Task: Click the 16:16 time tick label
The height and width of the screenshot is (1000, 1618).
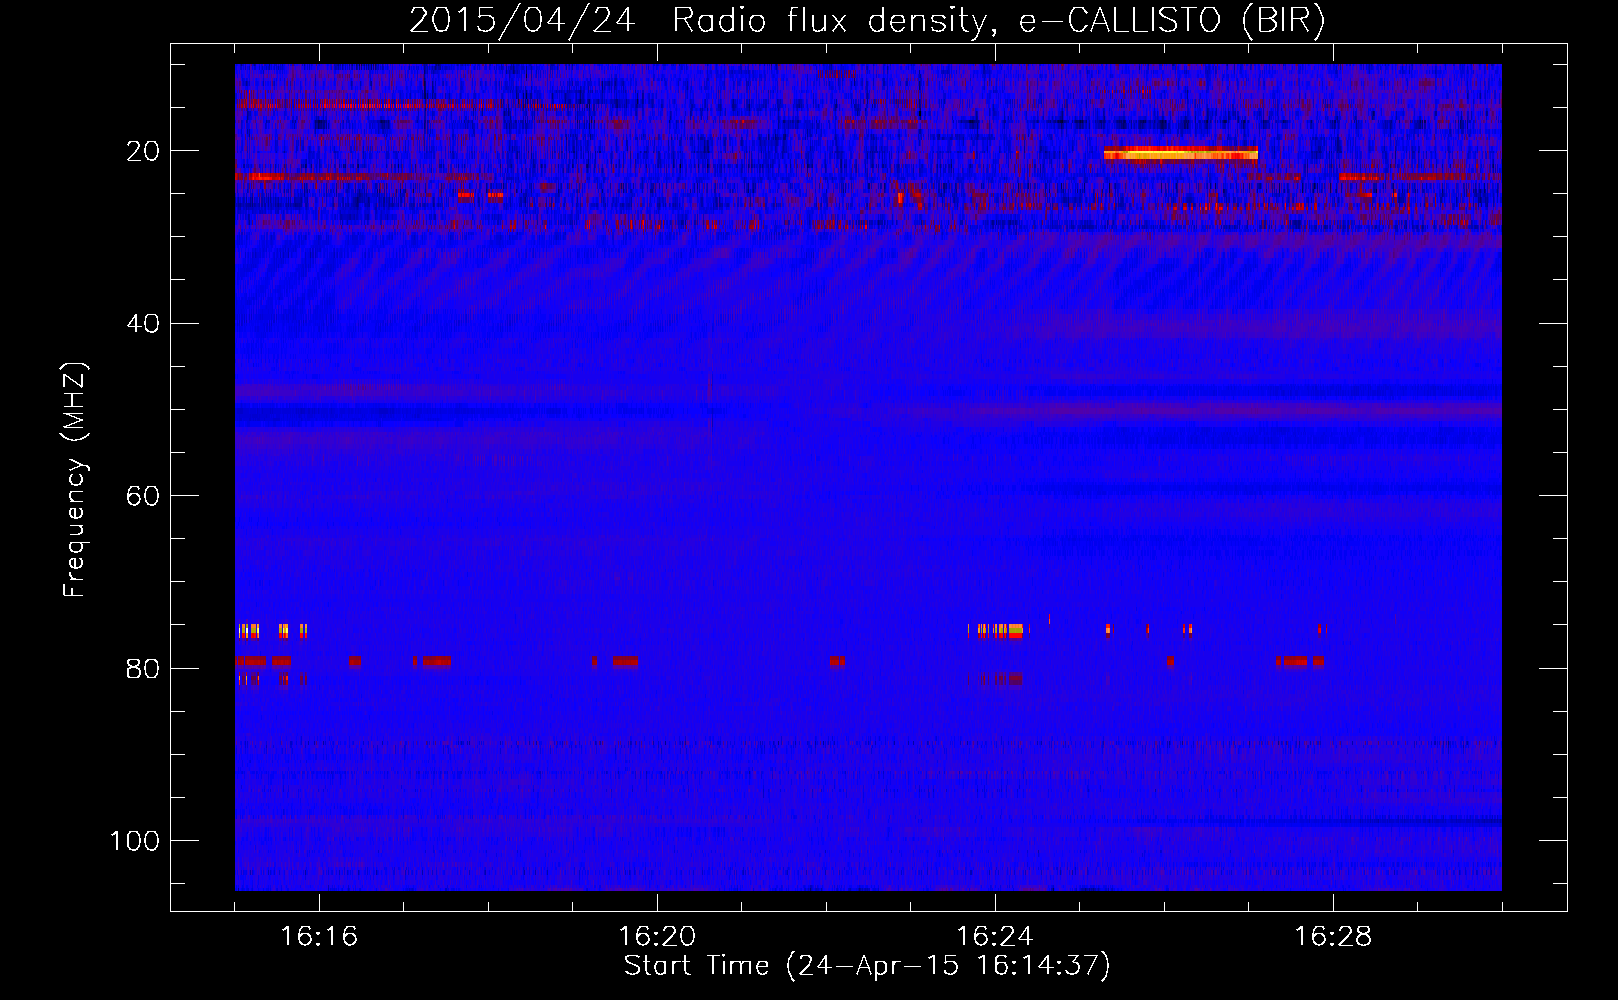Action: (x=319, y=937)
